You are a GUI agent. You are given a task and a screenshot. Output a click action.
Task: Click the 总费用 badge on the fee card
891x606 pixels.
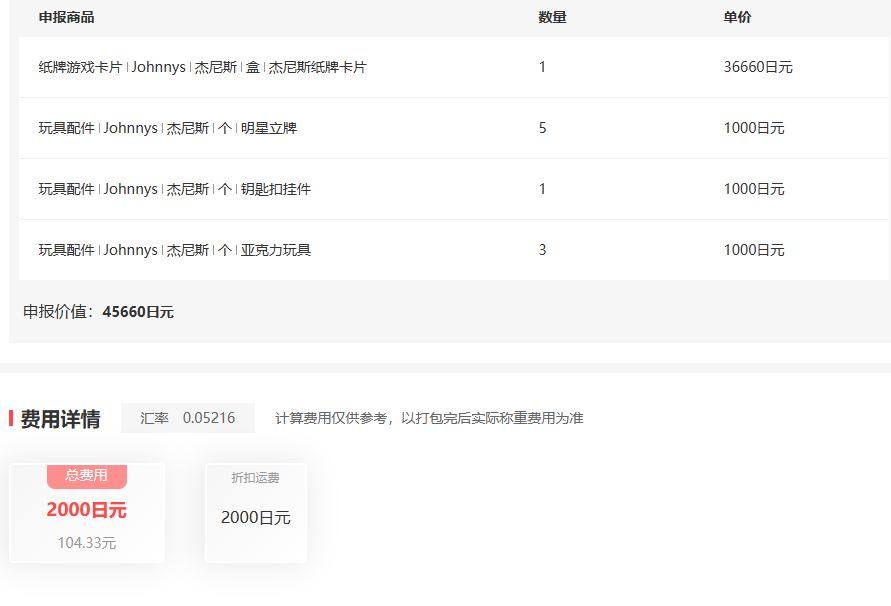(x=86, y=477)
